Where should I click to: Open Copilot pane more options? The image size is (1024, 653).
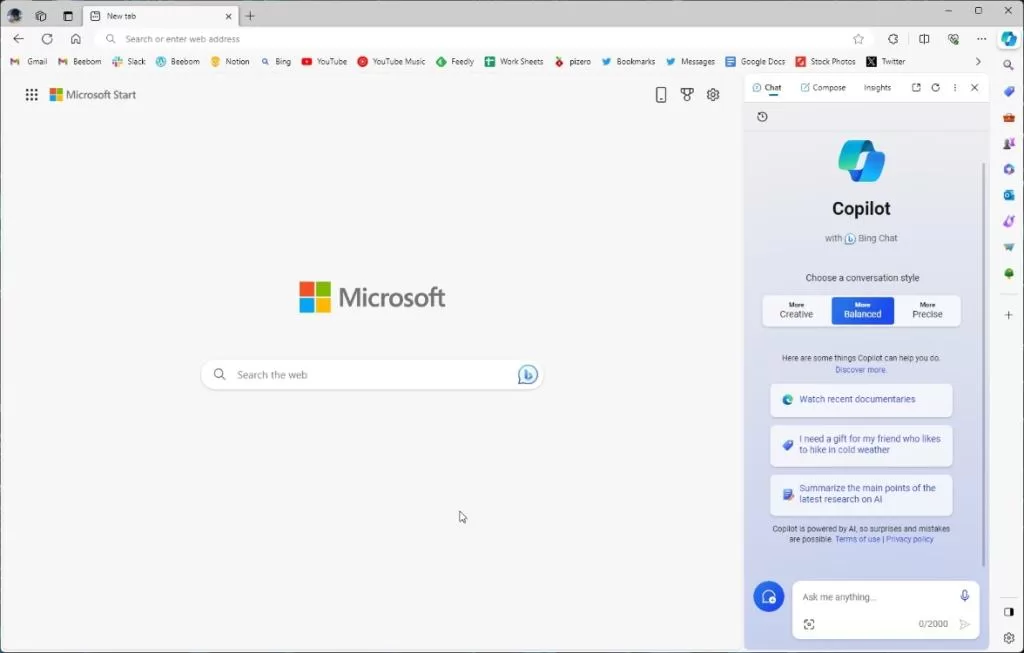(x=955, y=88)
